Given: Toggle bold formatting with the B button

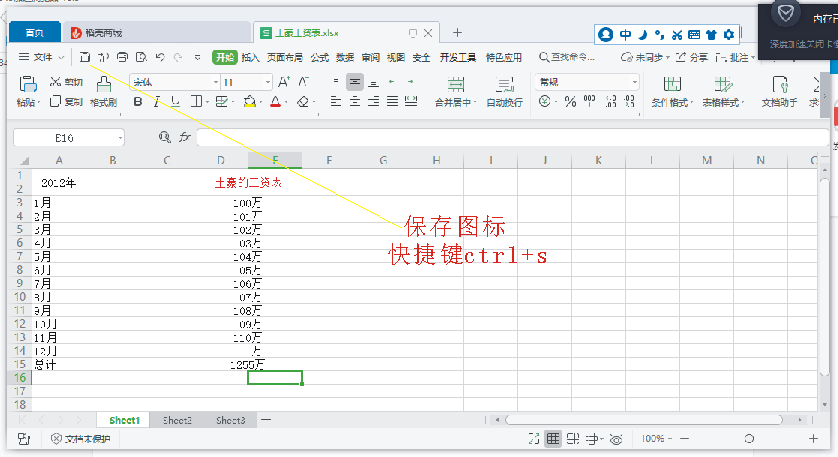Looking at the screenshot, I should (x=138, y=101).
